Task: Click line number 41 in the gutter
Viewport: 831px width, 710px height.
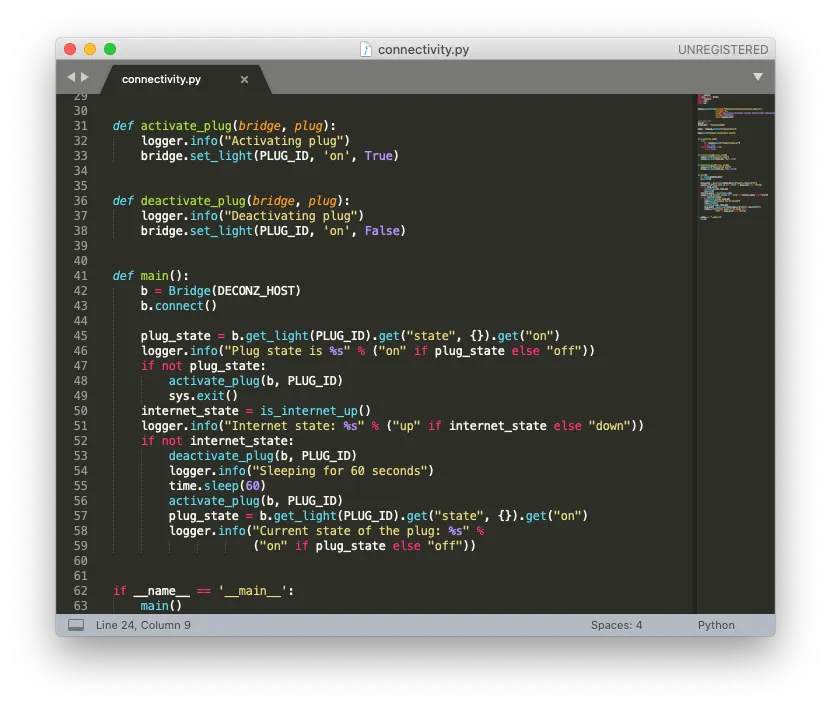Action: click(x=81, y=276)
